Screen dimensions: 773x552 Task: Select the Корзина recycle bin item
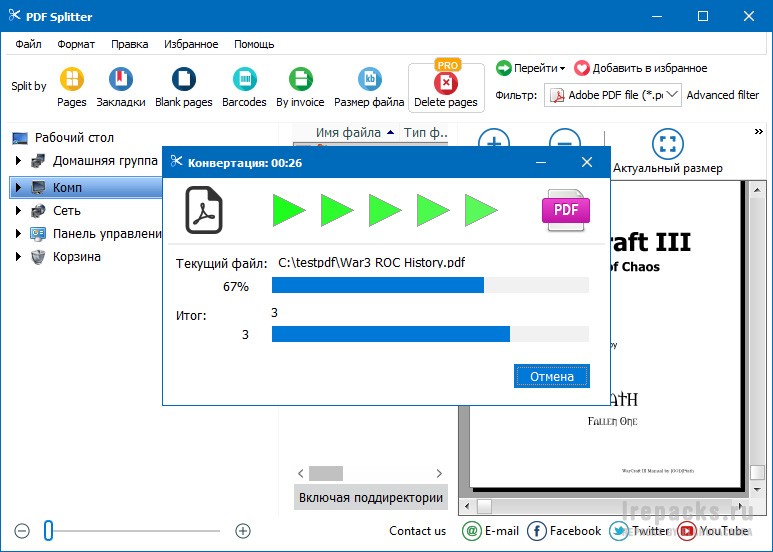click(x=76, y=257)
